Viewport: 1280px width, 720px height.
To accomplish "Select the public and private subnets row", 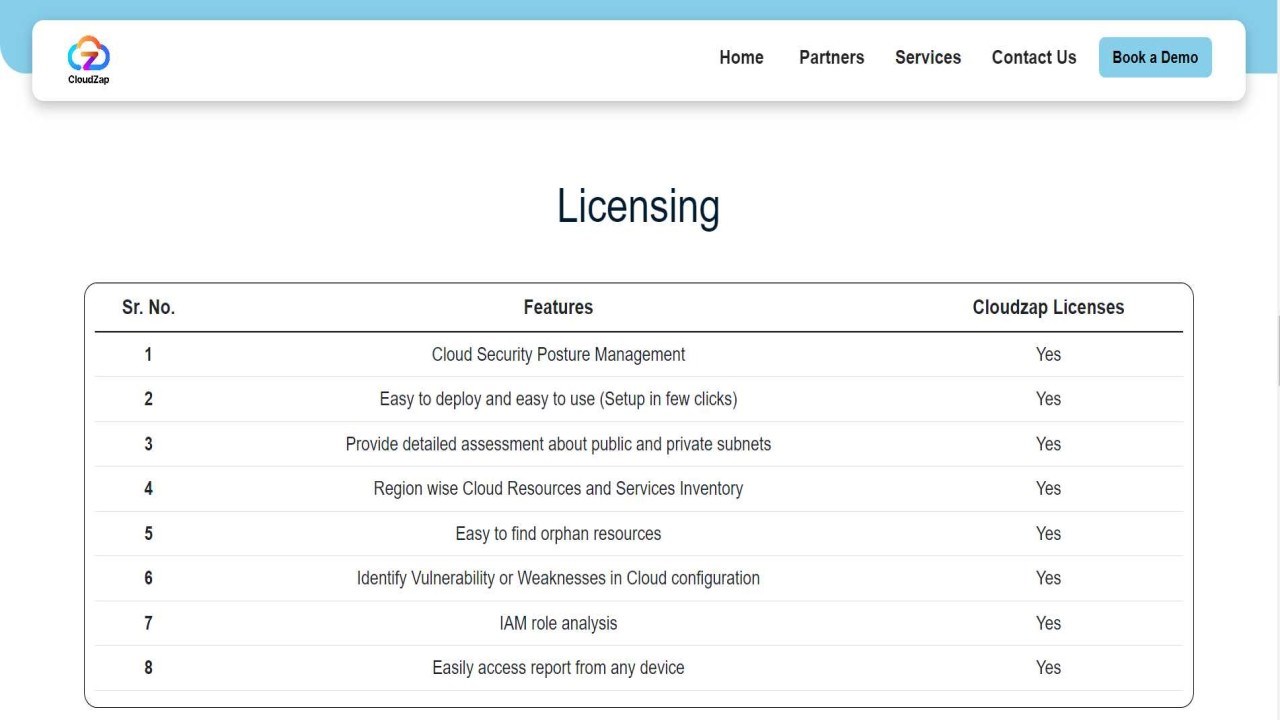I will pos(558,444).
